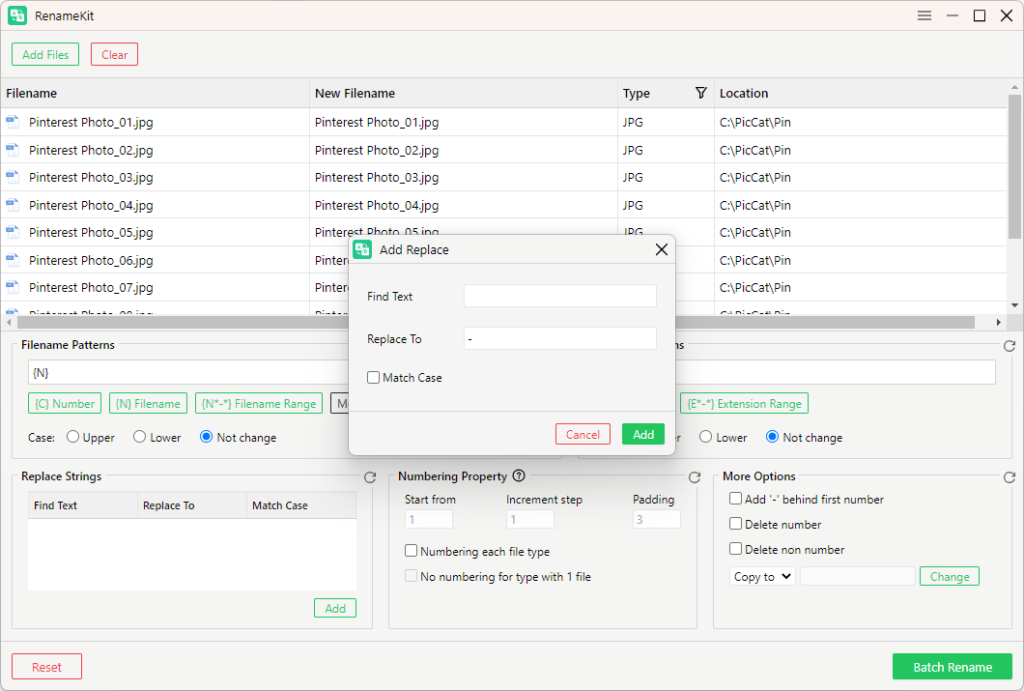Click Match Case column header in Replace Strings
This screenshot has width=1024, height=691.
tap(301, 505)
